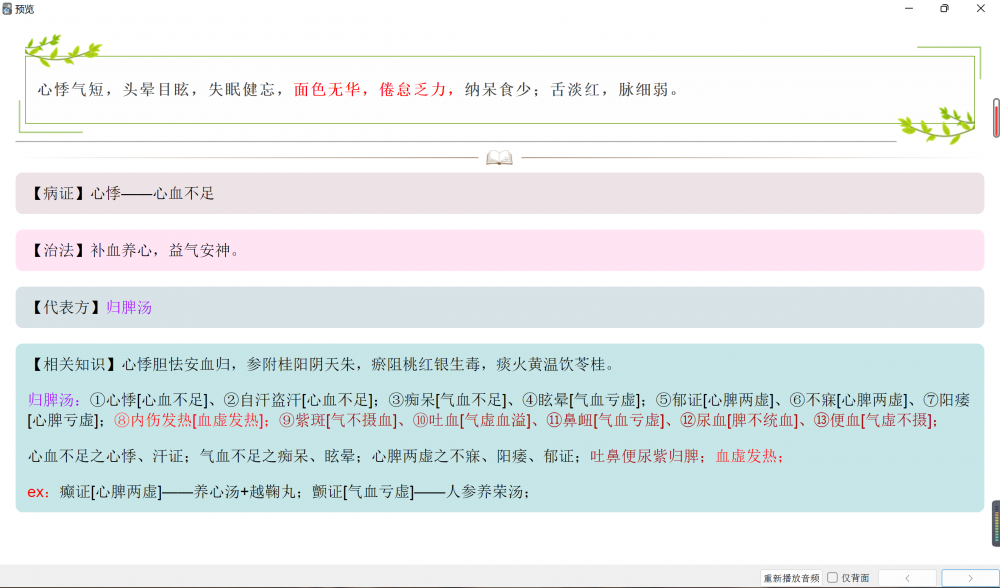Minimize the 预览 window
The width and height of the screenshot is (1000, 588).
tap(909, 8)
